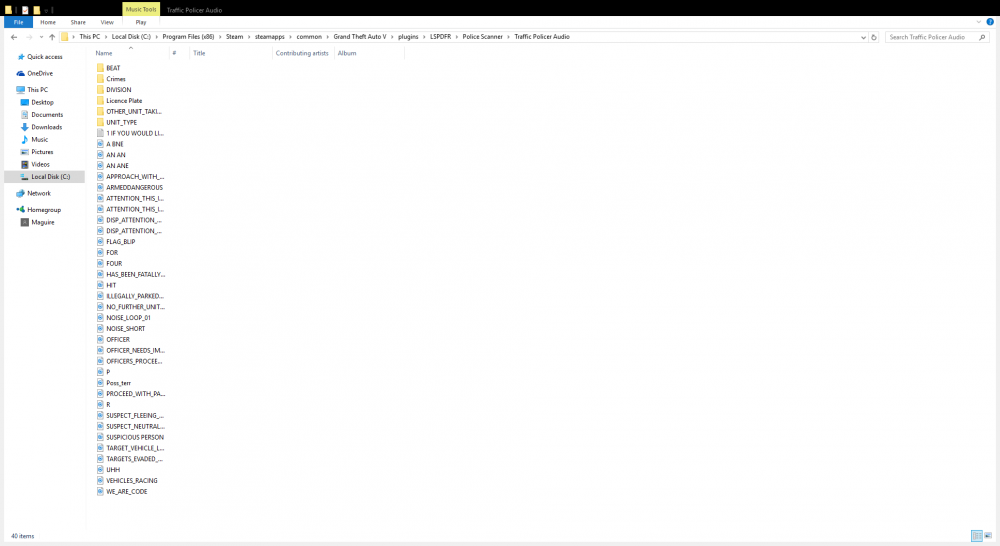The image size is (1000, 546).
Task: Select the Music Tools contextual tab header
Action: tap(141, 10)
